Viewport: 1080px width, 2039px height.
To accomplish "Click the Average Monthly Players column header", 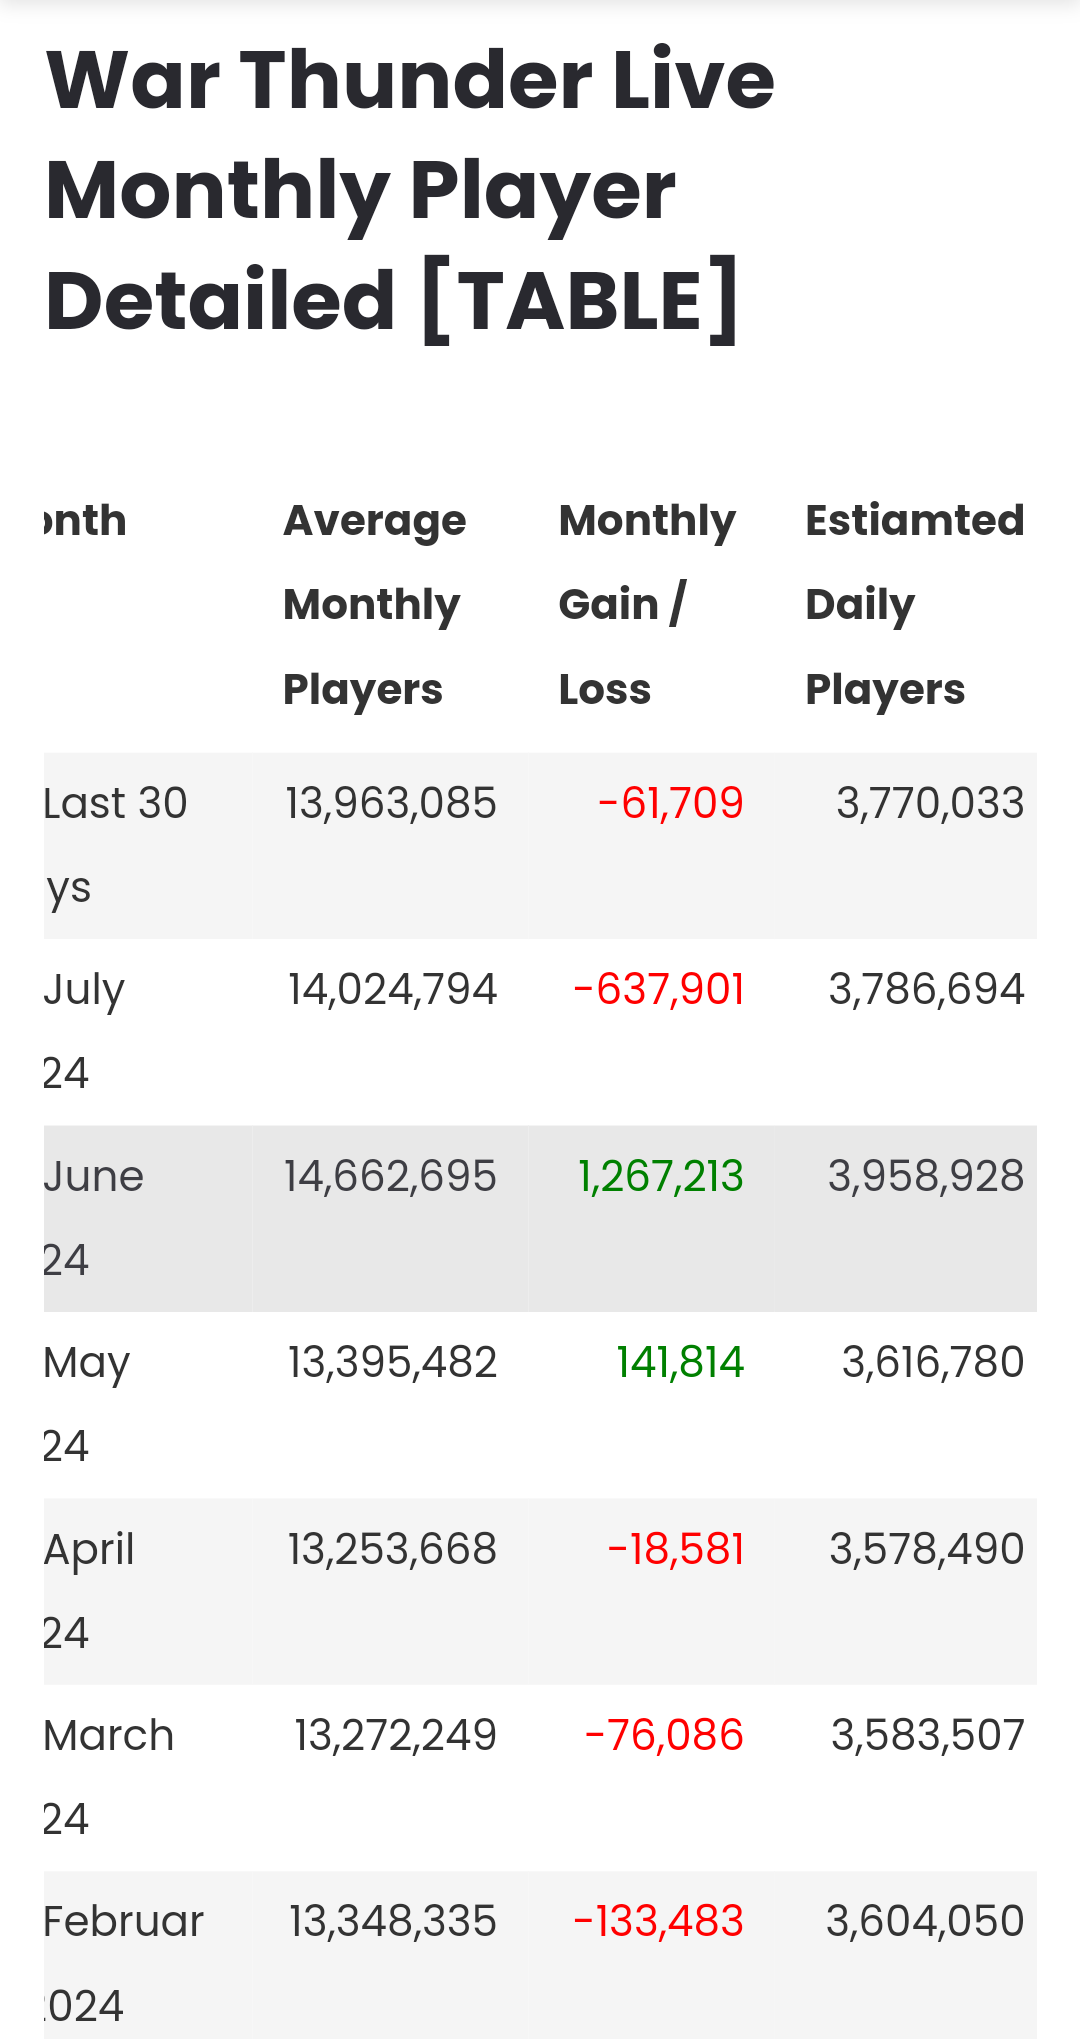I will pyautogui.click(x=375, y=604).
